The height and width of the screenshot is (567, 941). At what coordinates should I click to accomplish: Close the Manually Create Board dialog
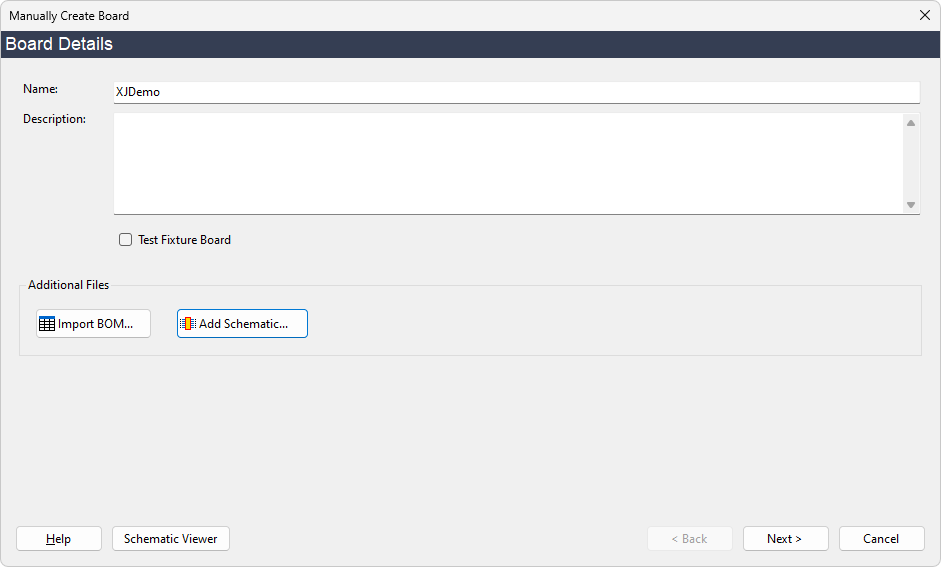(925, 15)
